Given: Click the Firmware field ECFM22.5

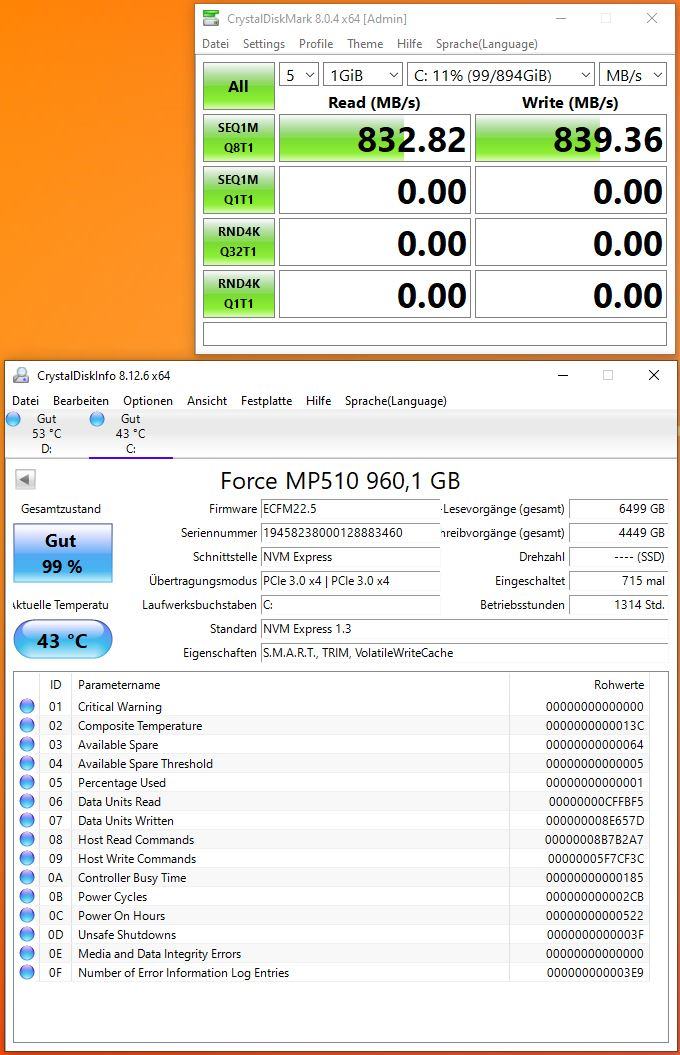Looking at the screenshot, I should 350,509.
